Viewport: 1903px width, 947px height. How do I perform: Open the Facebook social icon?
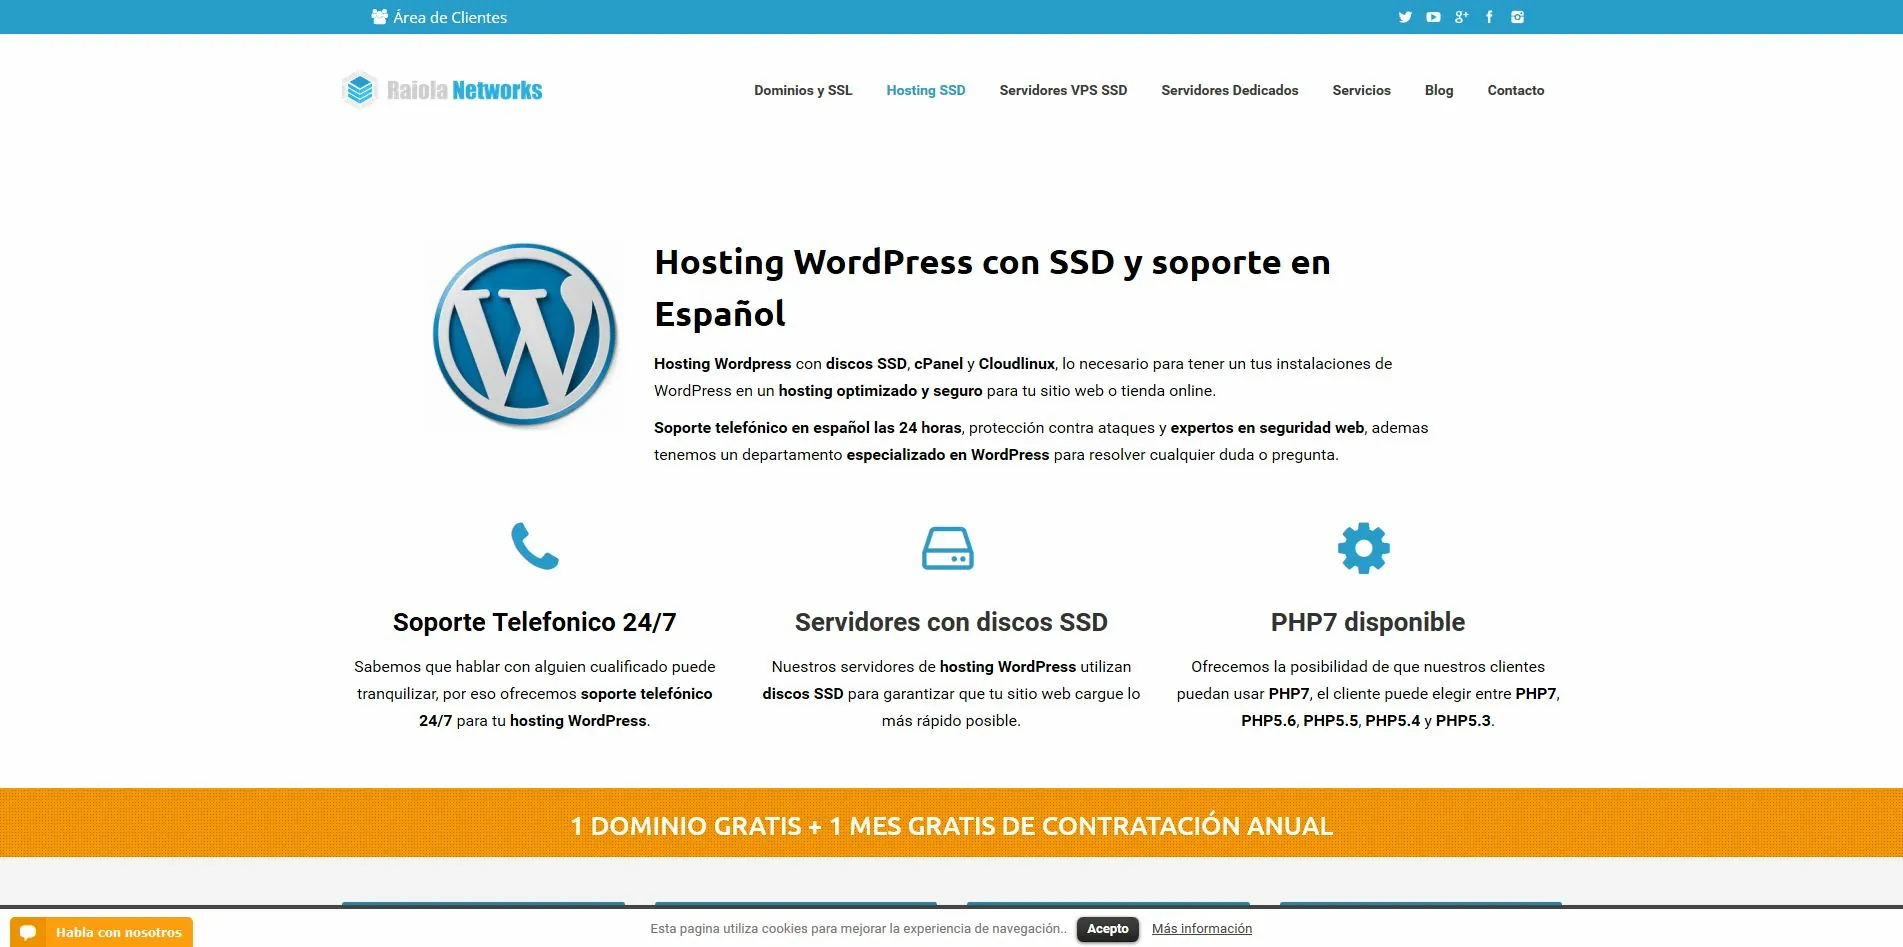(1489, 17)
